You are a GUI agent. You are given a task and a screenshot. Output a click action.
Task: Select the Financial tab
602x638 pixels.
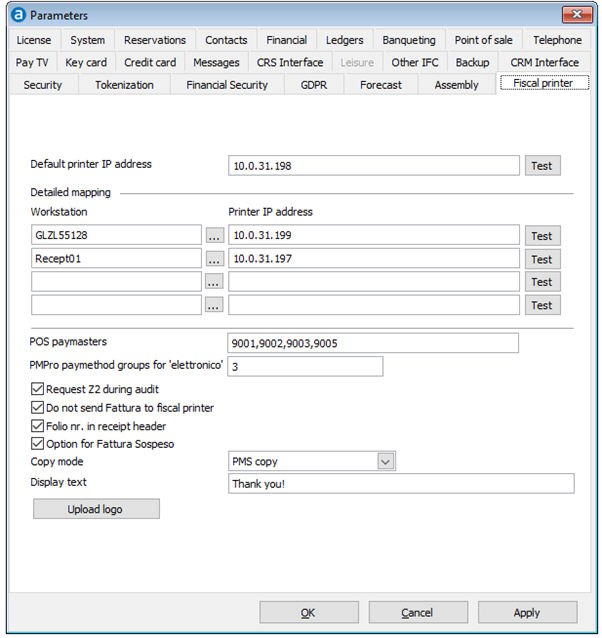tap(286, 40)
